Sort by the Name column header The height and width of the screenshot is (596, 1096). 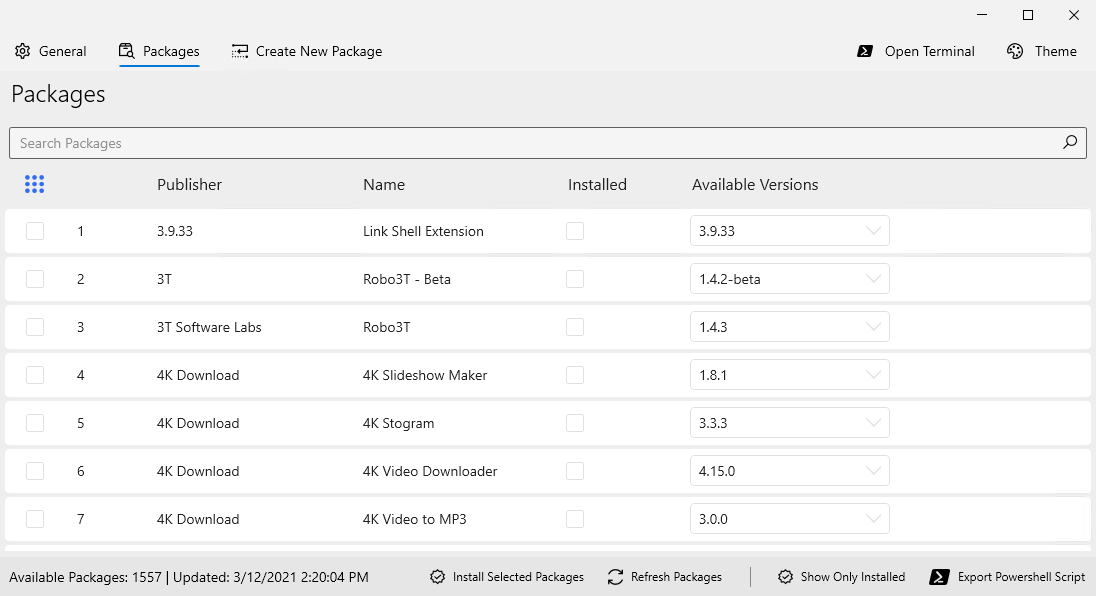click(x=384, y=184)
